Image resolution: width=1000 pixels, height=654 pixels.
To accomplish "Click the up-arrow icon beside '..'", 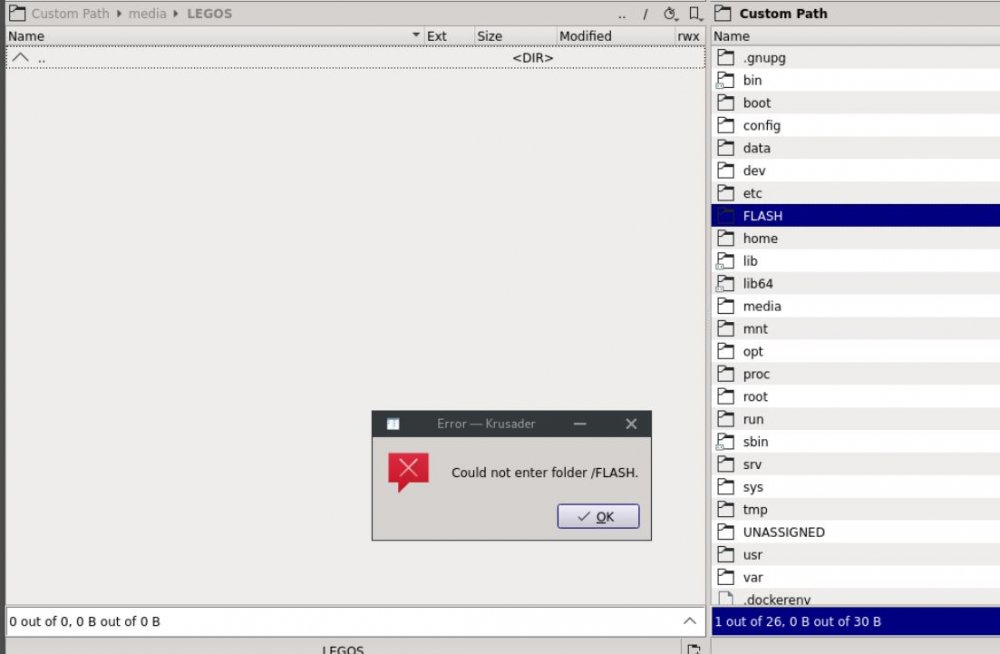I will [20, 57].
